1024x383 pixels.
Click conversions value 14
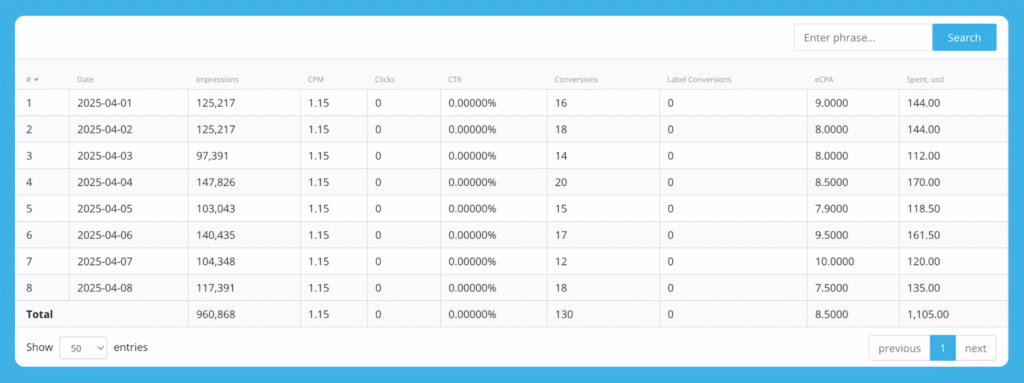coord(561,156)
